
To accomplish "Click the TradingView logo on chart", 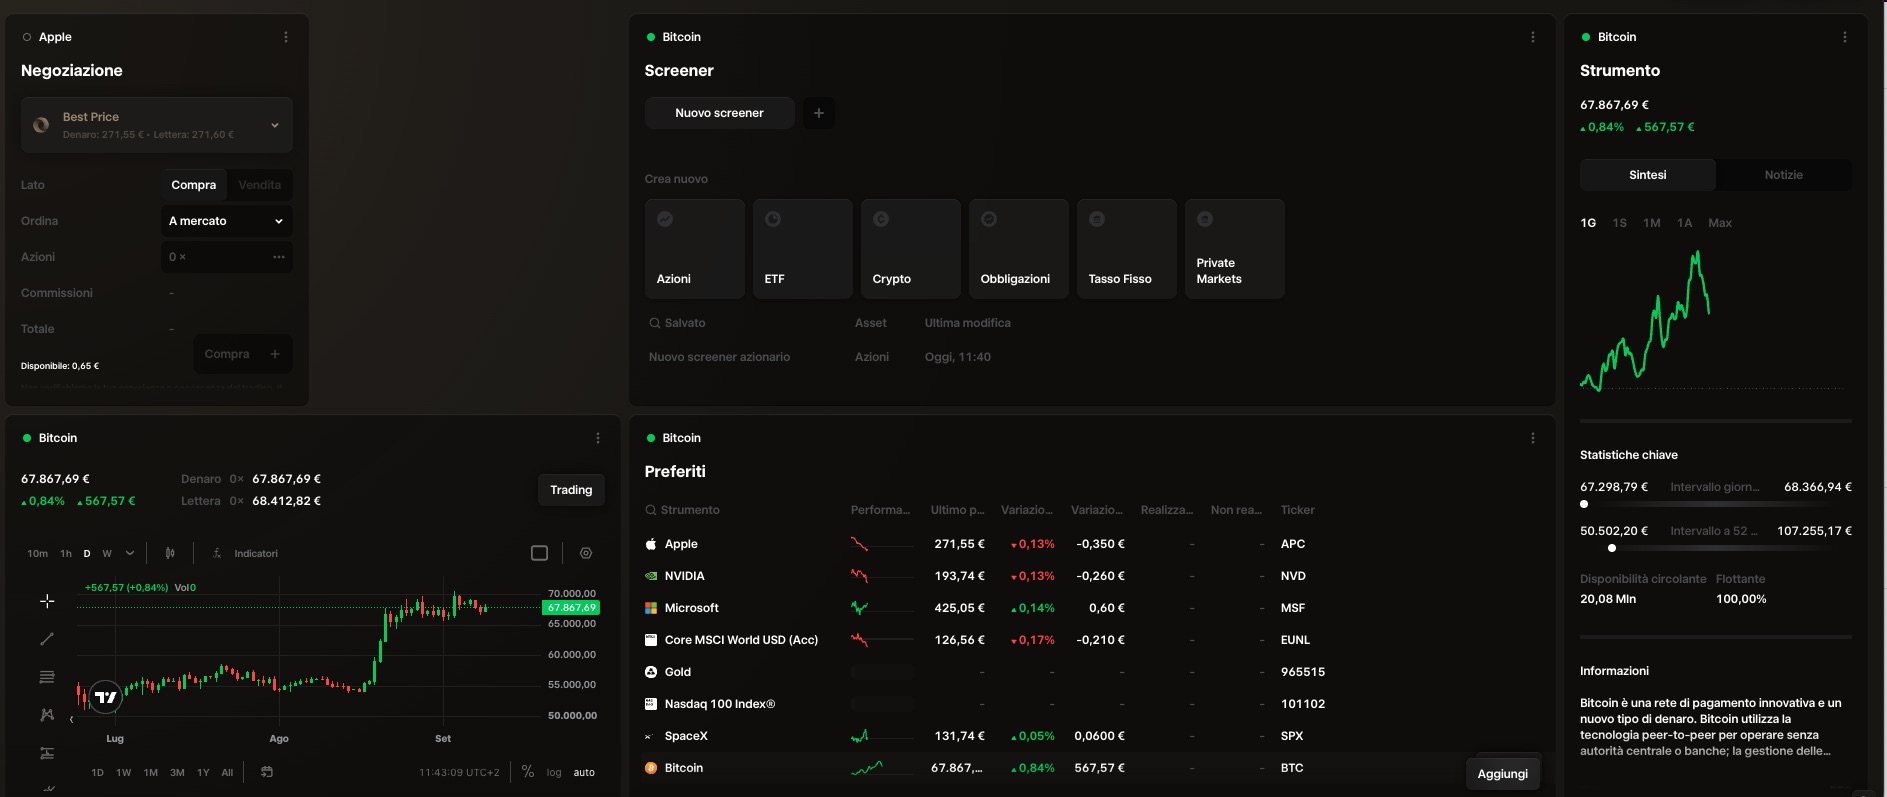I will 106,697.
